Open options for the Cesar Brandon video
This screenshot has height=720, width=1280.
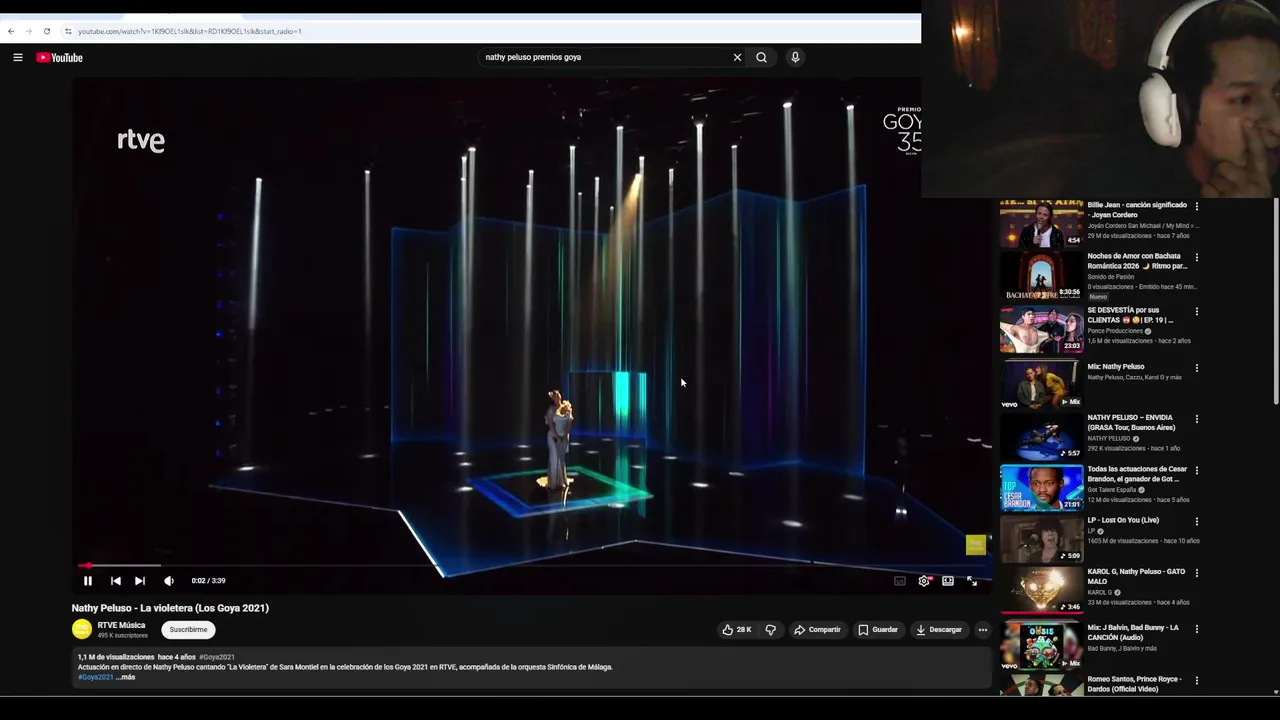[1196, 470]
